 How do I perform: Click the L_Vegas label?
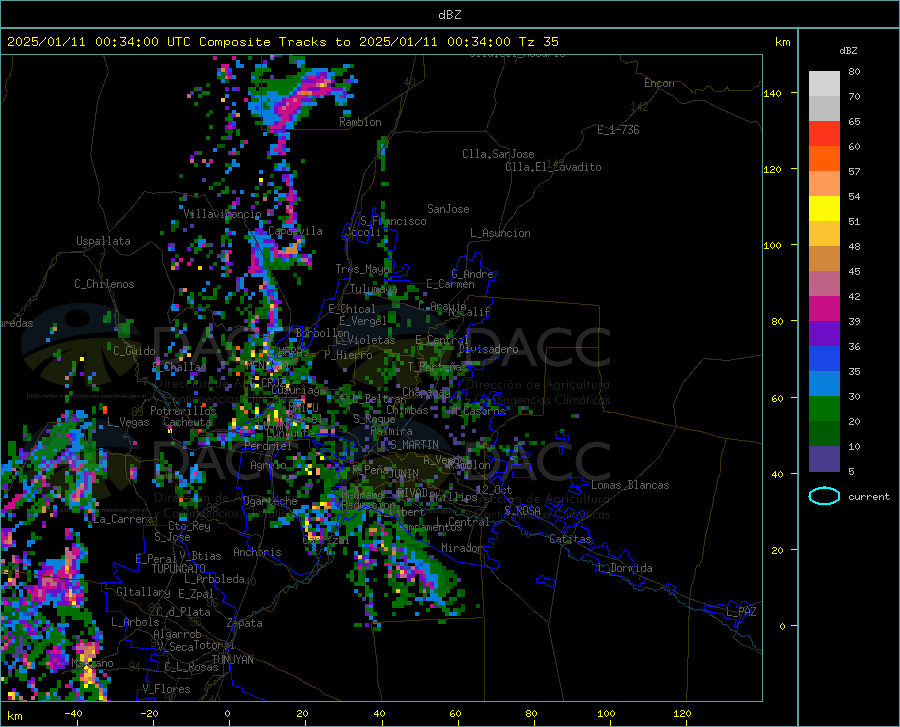pos(128,422)
